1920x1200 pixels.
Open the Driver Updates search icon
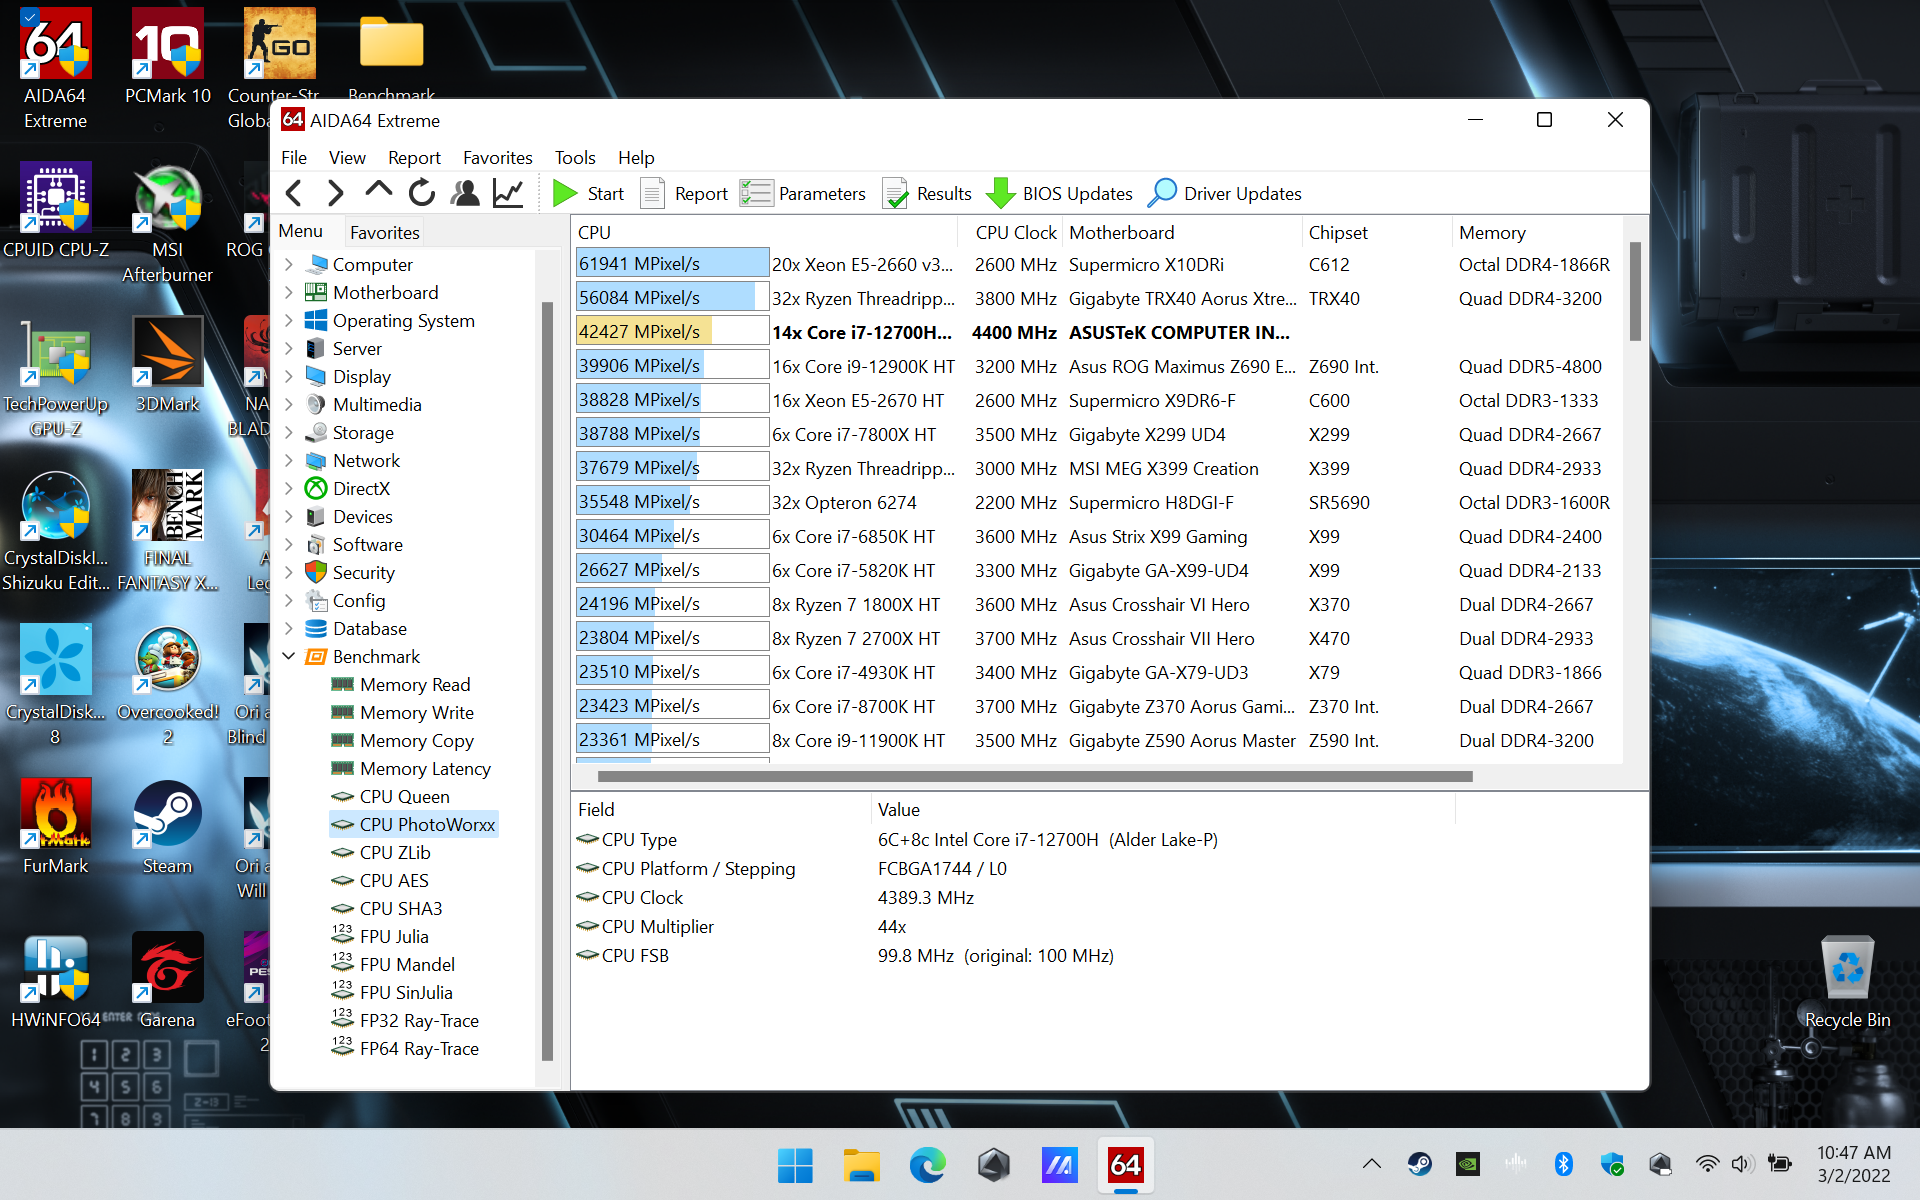(1162, 193)
